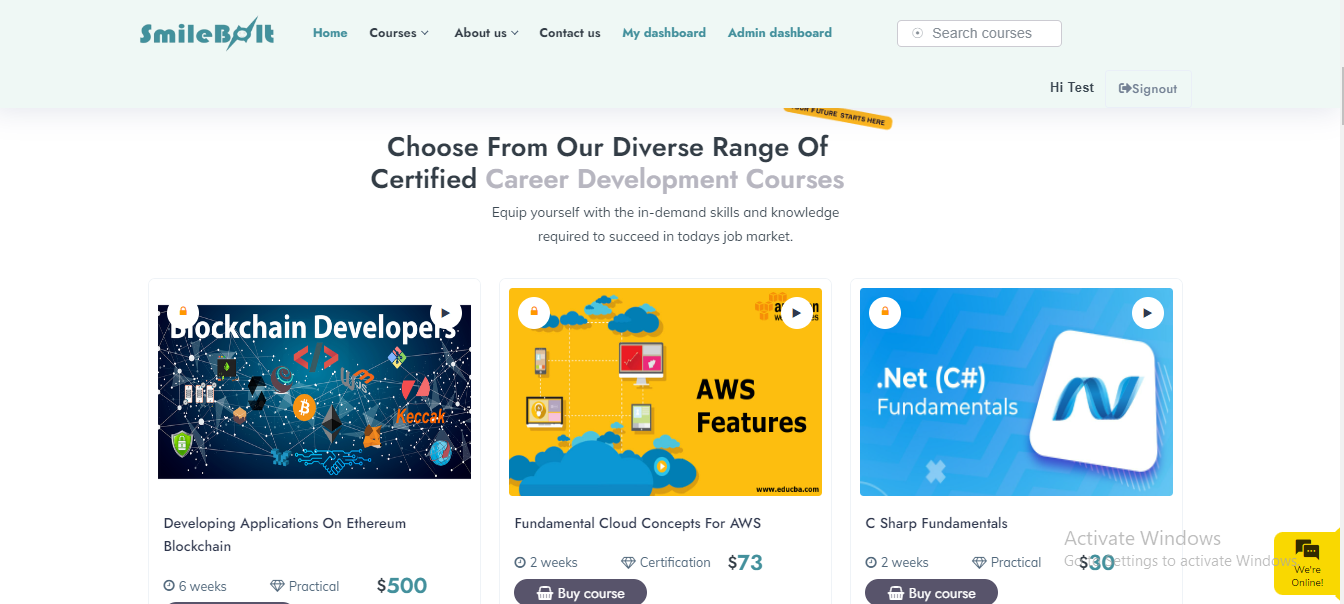Expand the Courses dropdown menu
Viewport: 1344px width, 604px height.
pyautogui.click(x=398, y=33)
